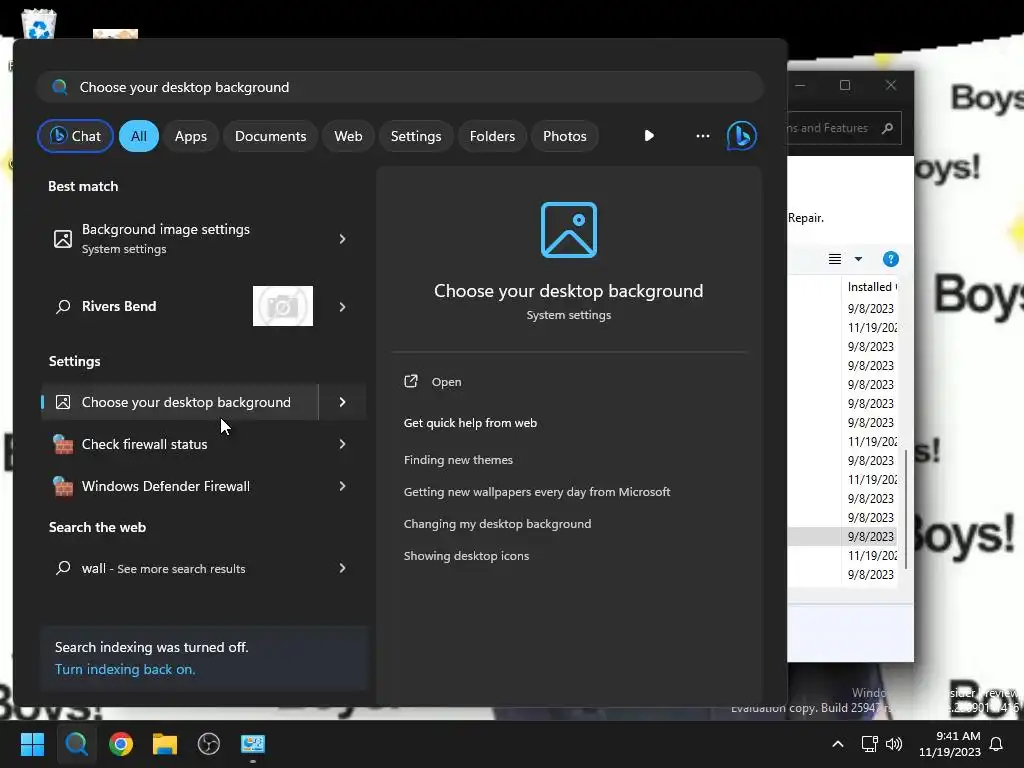The image size is (1024, 768).
Task: Select Choose your desktop background result
Action: (x=180, y=402)
